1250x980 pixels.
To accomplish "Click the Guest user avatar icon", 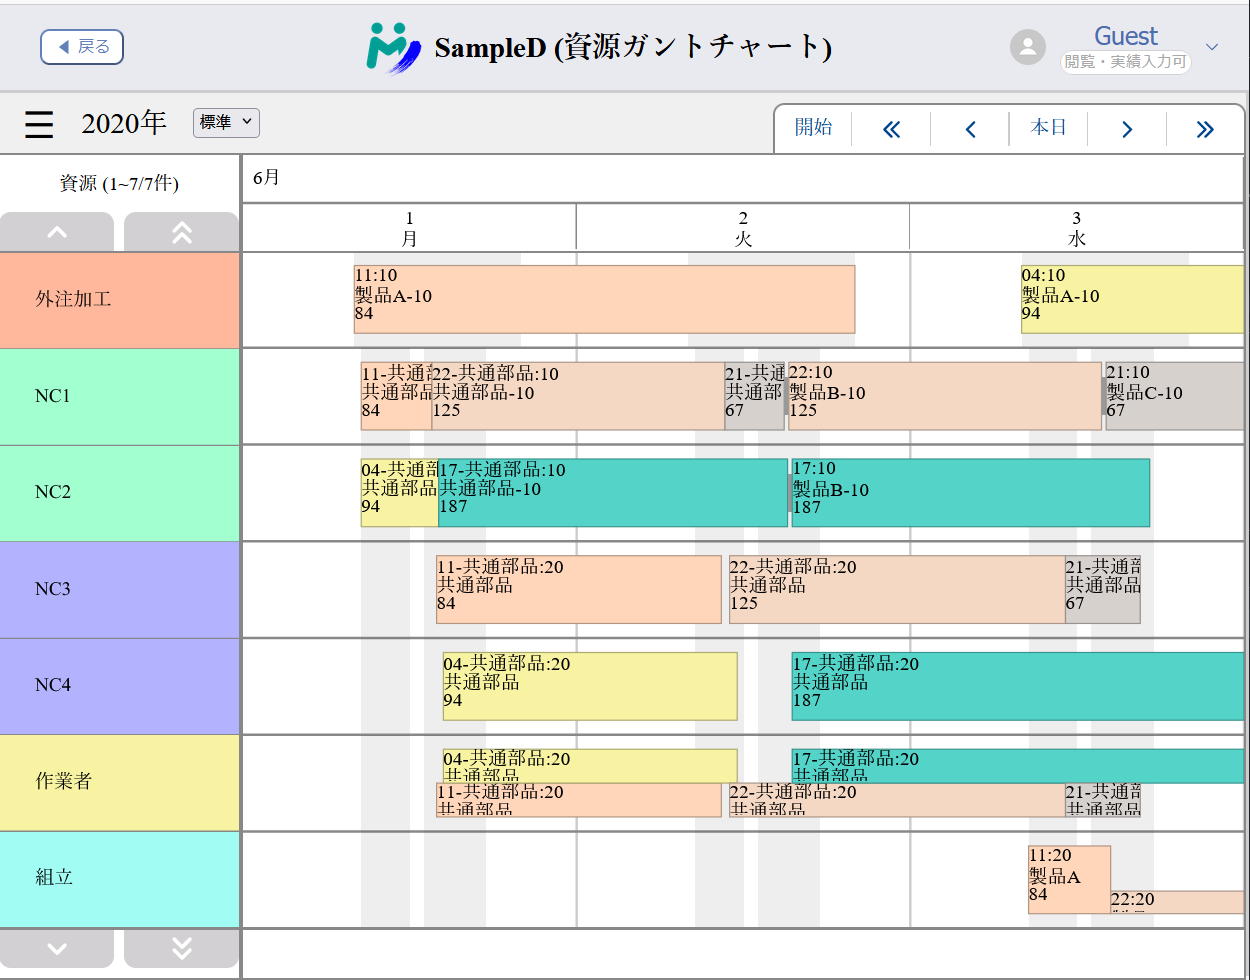I will (x=1027, y=47).
